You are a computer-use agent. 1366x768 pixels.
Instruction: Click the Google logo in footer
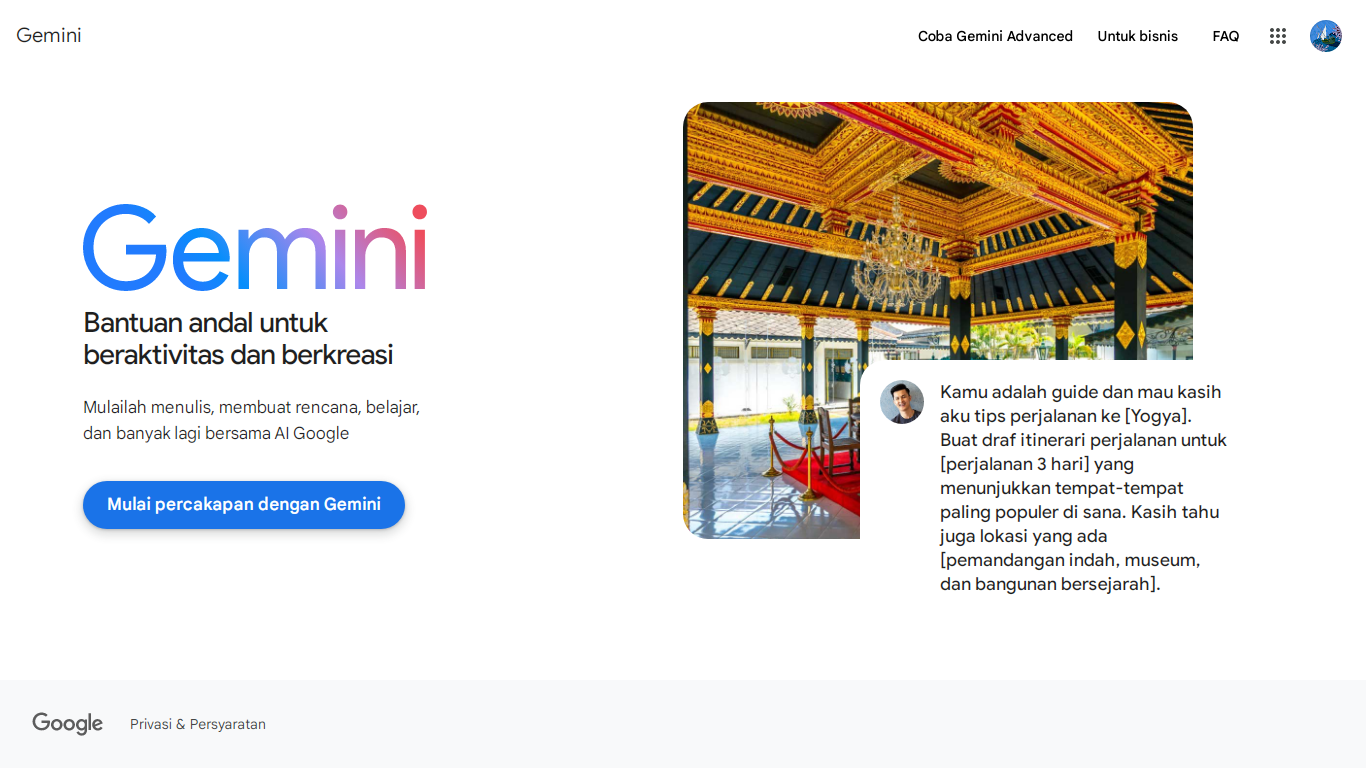point(67,724)
